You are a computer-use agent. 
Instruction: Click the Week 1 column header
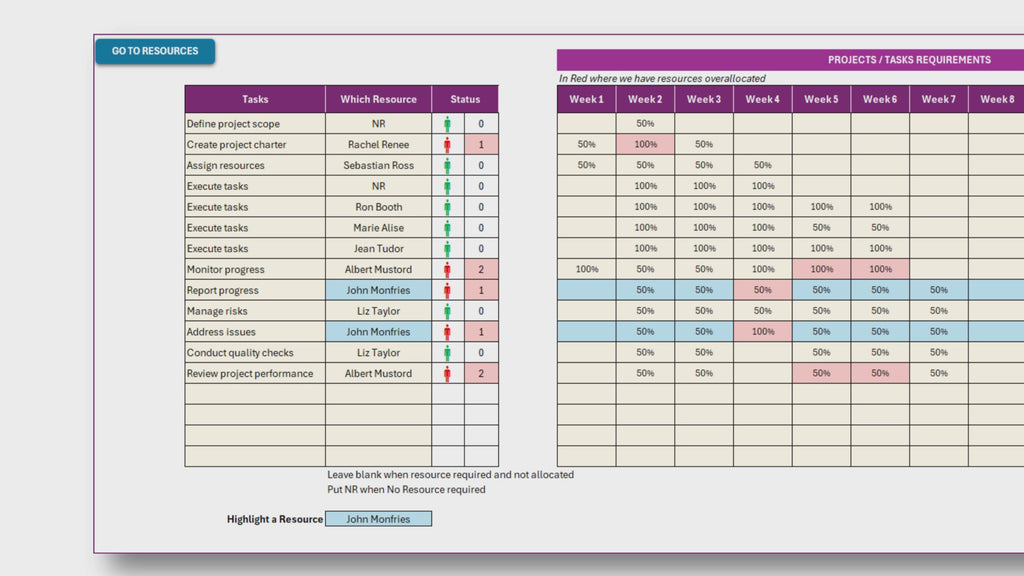[586, 99]
